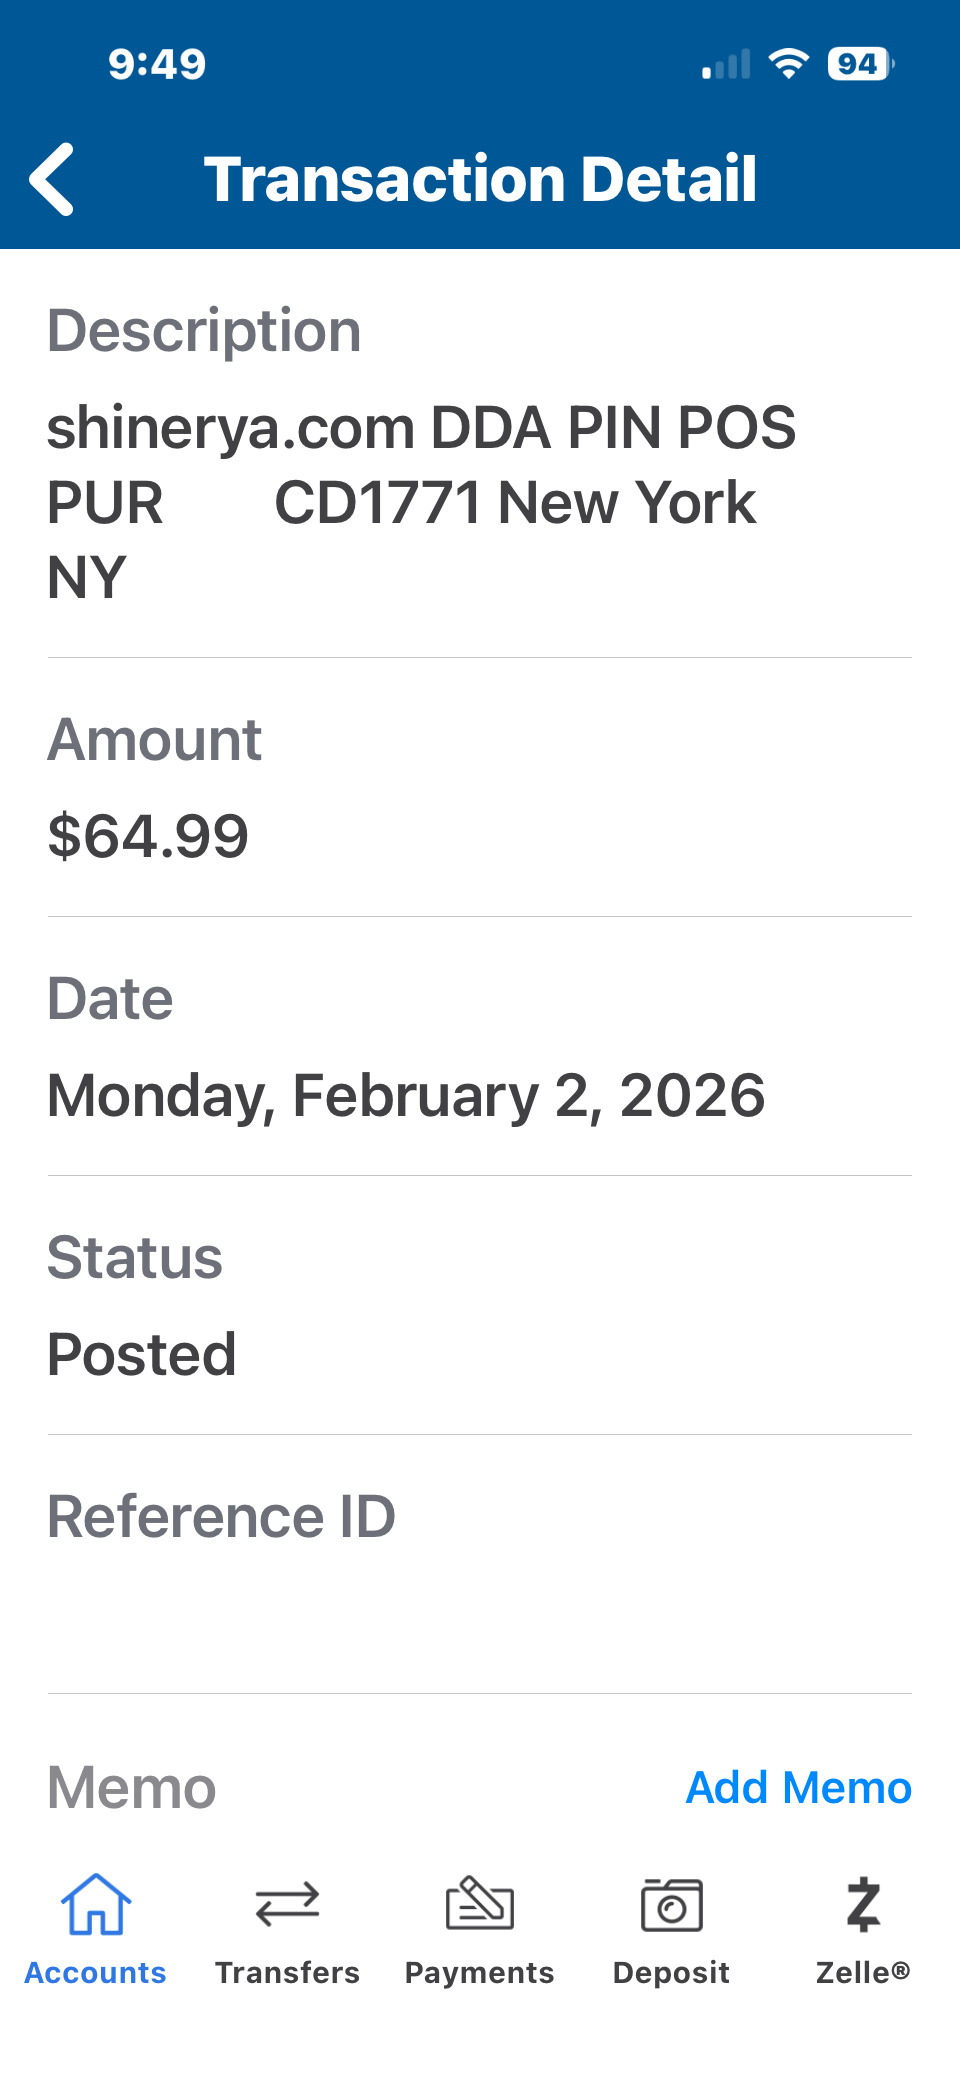Screen dimensions: 960x2079
Task: Tap the Description heading label
Action: [204, 331]
